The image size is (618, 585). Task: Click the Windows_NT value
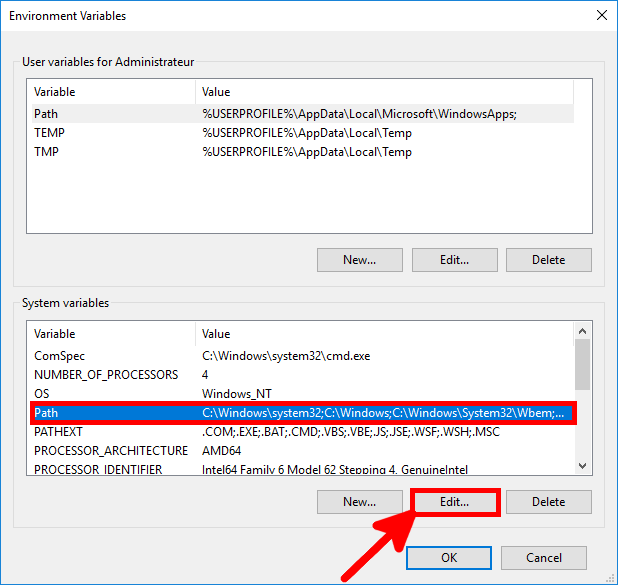click(237, 394)
